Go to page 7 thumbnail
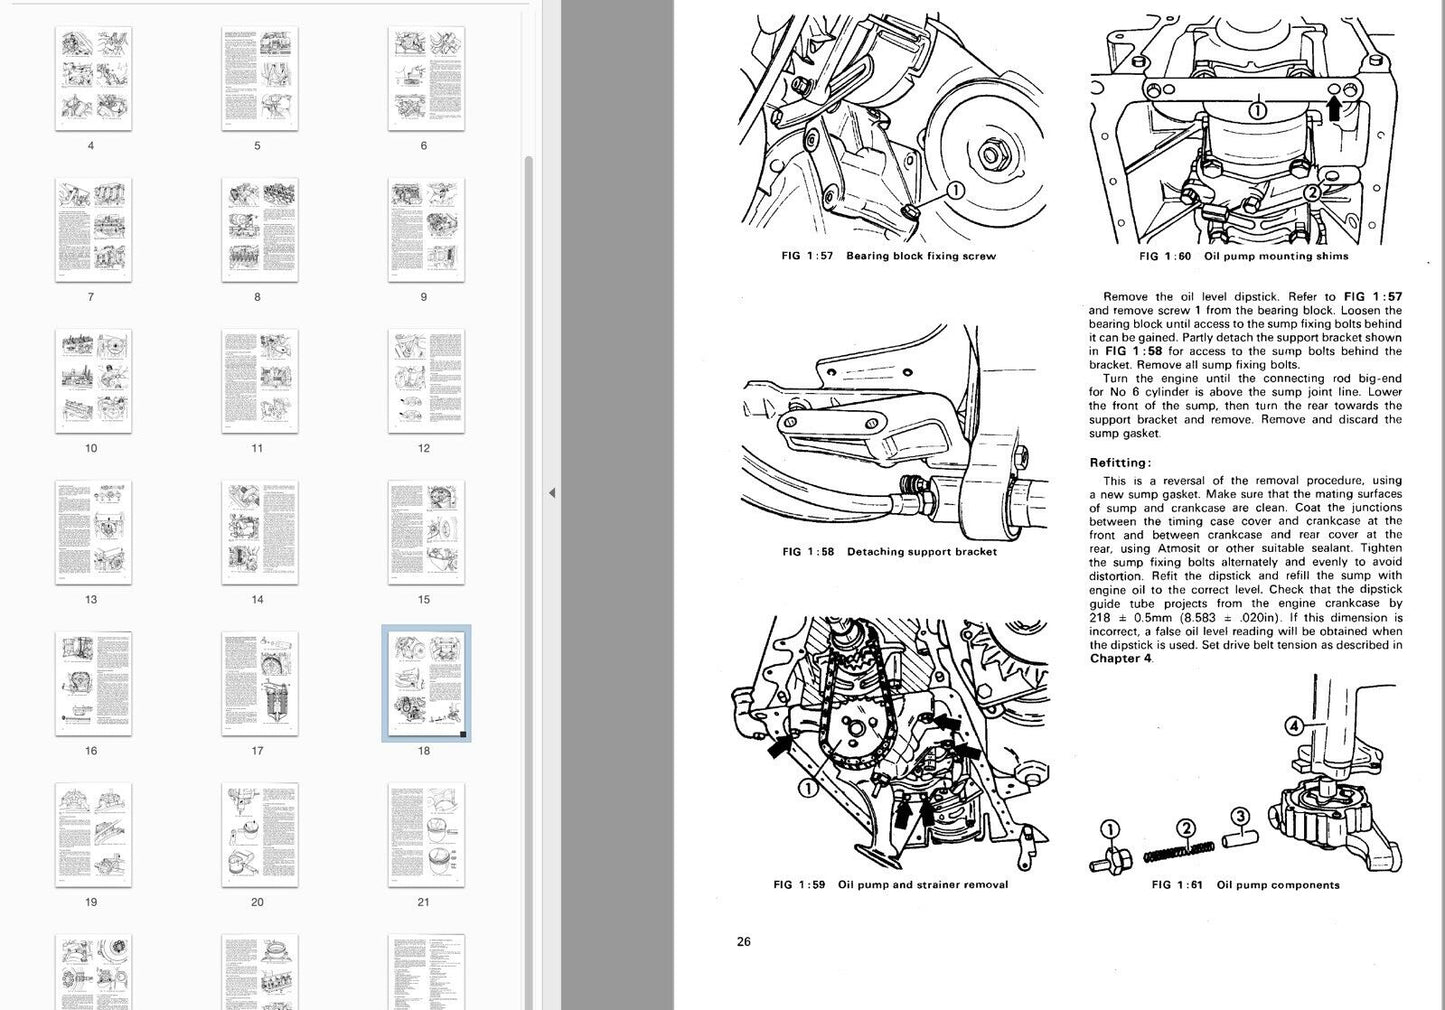Viewport: 1445px width, 1010px height. tap(93, 230)
